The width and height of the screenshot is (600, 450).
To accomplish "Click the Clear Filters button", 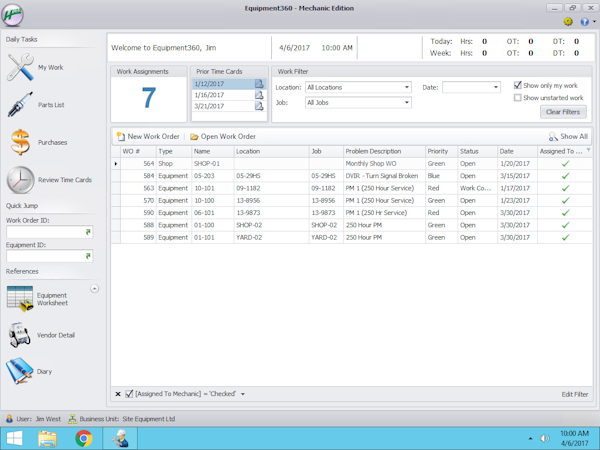I will coord(563,112).
